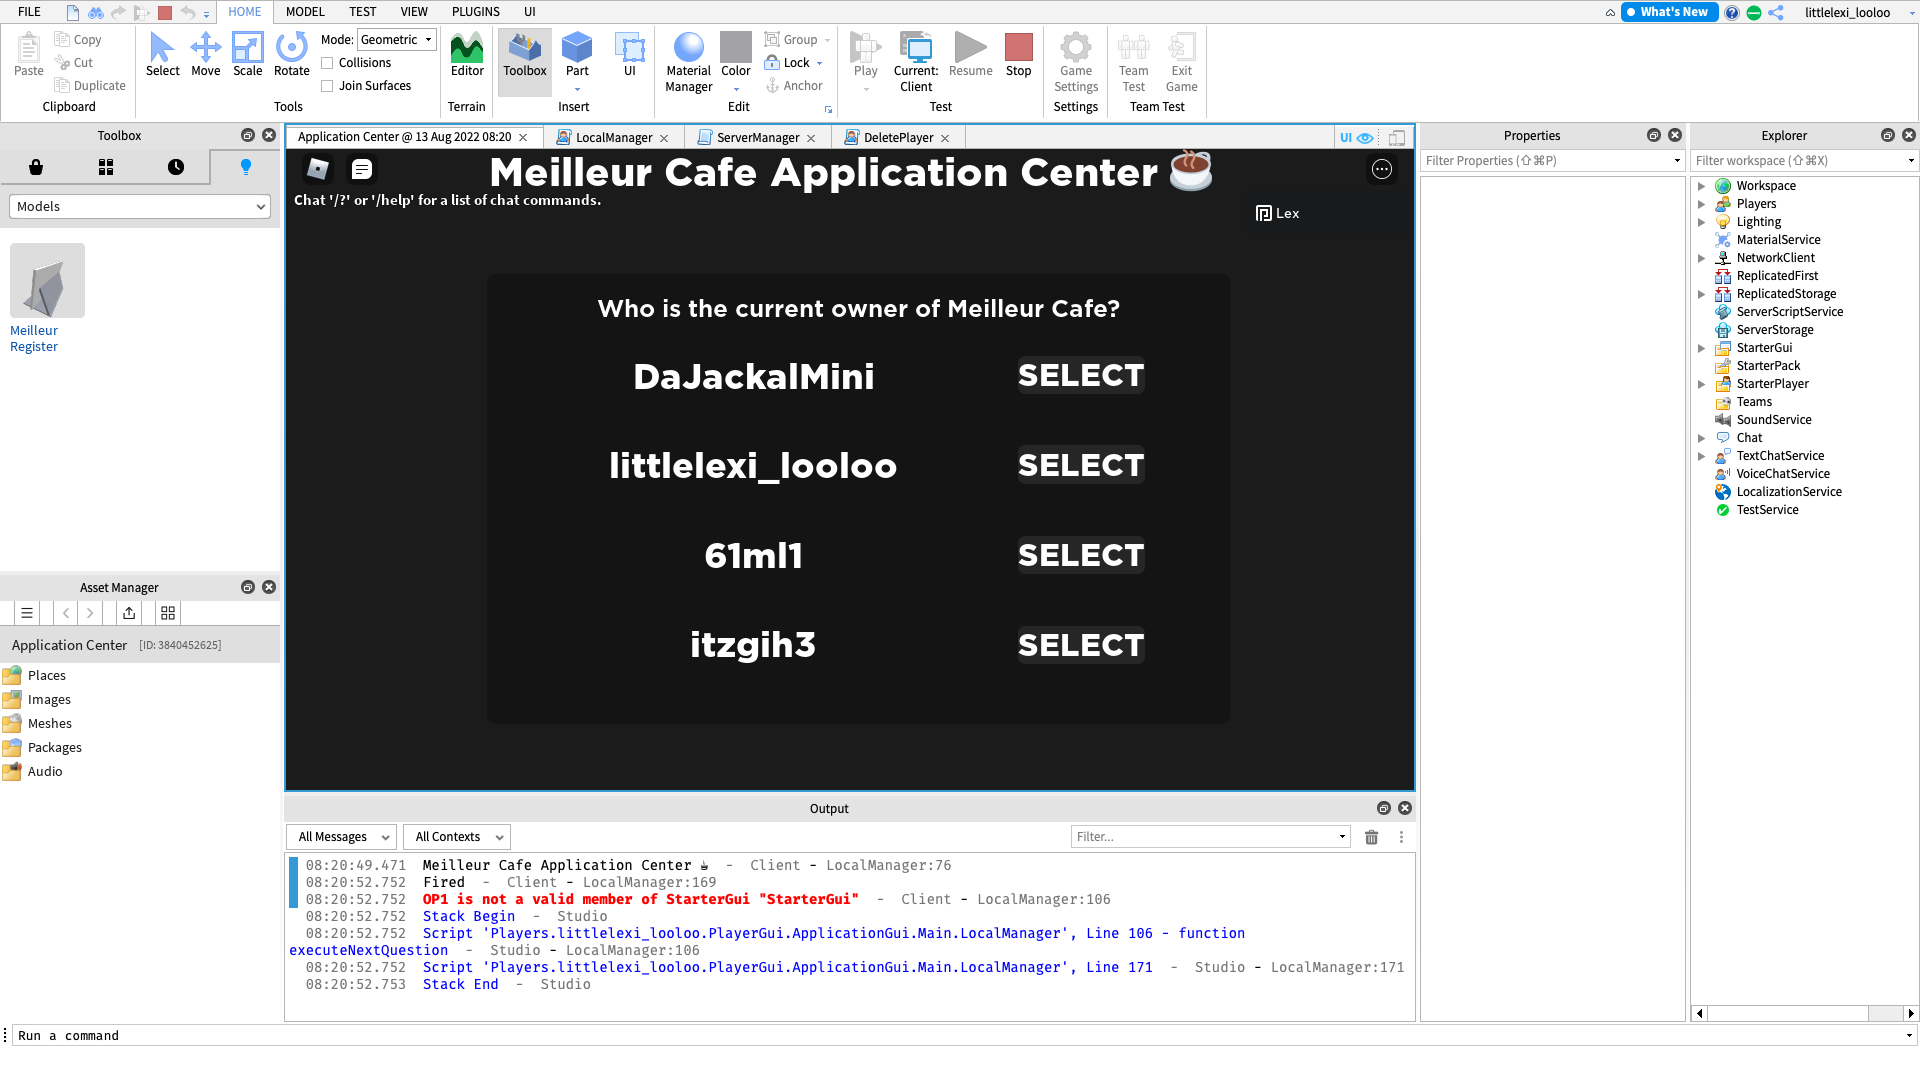
Task: Open Asset Manager hamburger menu
Action: tap(27, 613)
